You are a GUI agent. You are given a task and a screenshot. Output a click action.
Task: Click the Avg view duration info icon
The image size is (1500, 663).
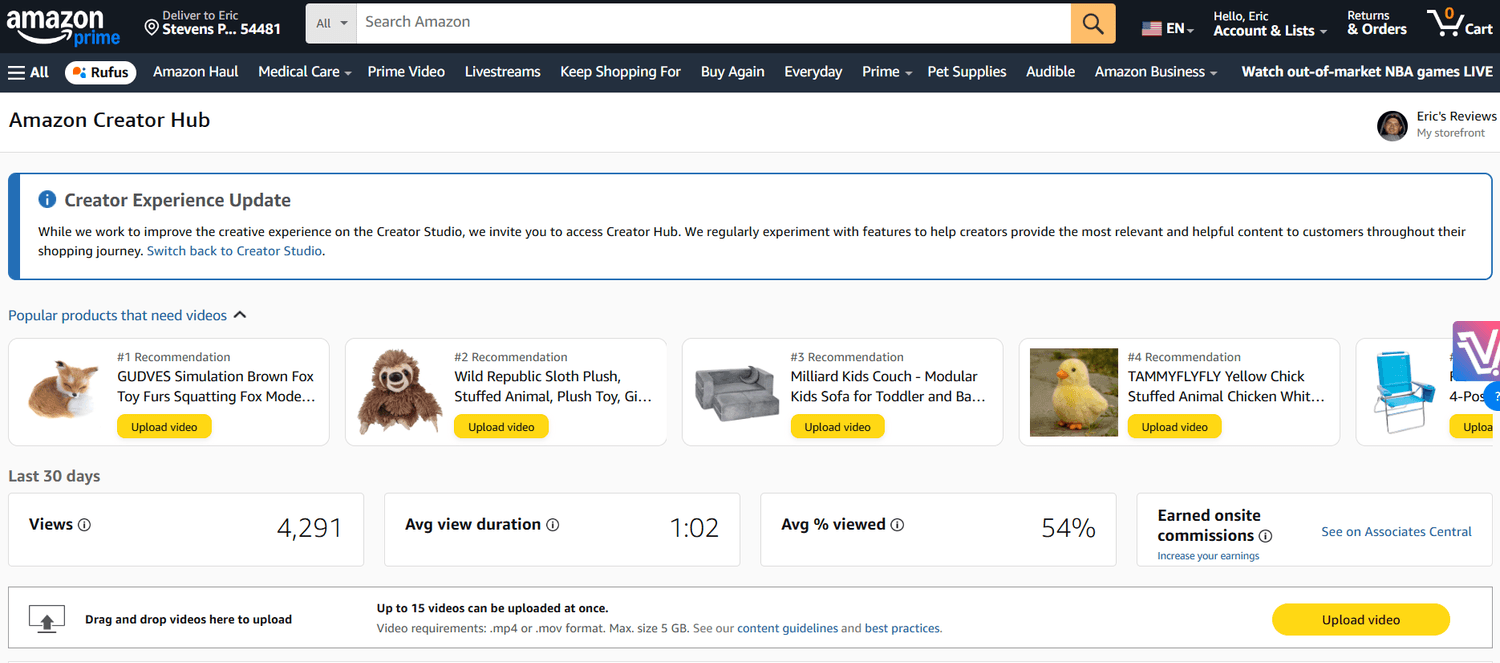tap(553, 525)
